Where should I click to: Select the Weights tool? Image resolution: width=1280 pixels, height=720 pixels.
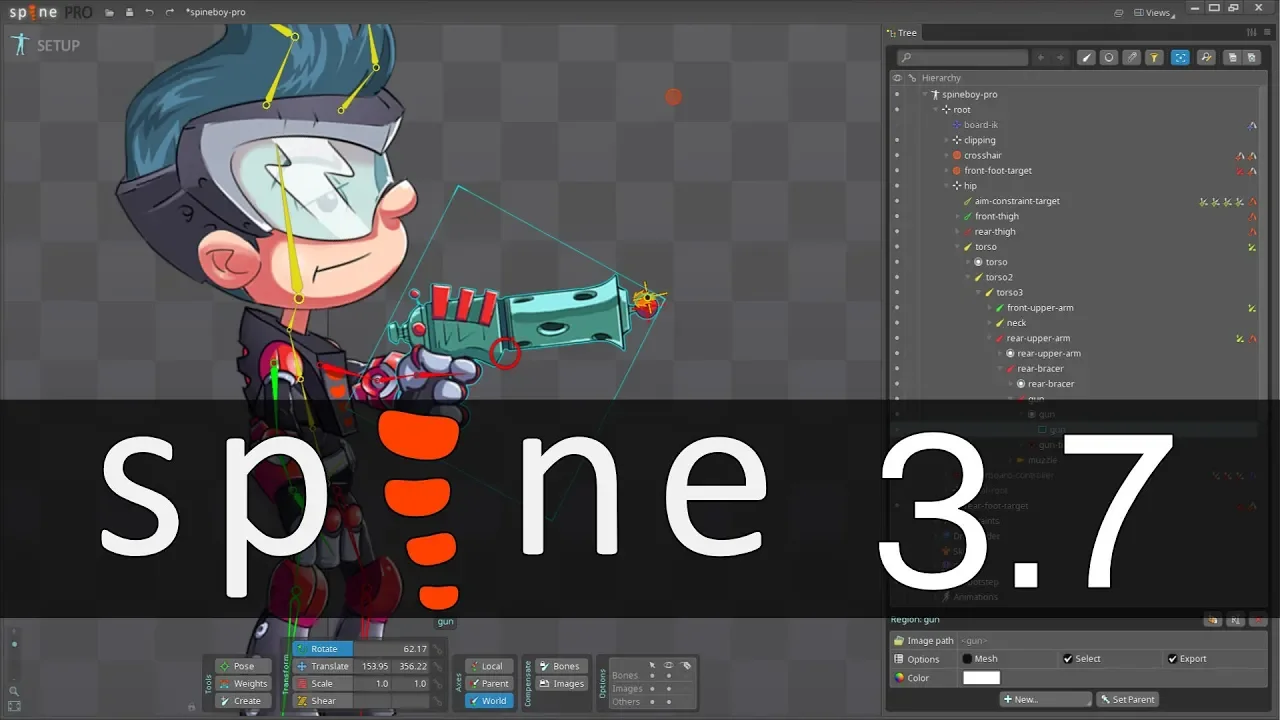243,684
